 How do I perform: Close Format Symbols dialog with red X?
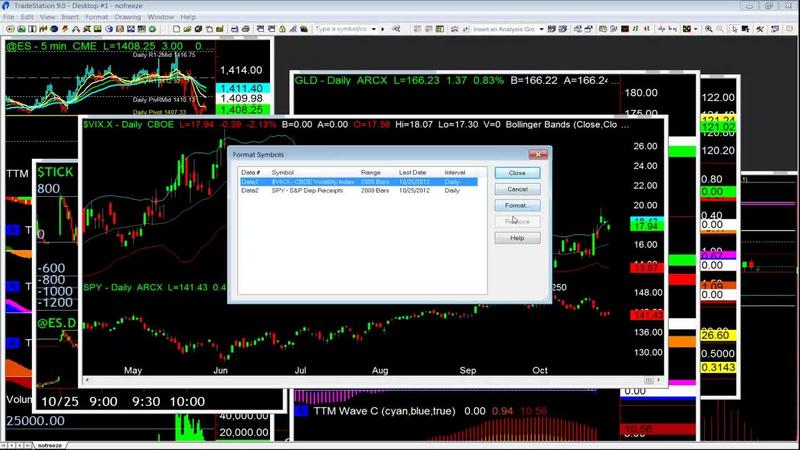(x=538, y=154)
